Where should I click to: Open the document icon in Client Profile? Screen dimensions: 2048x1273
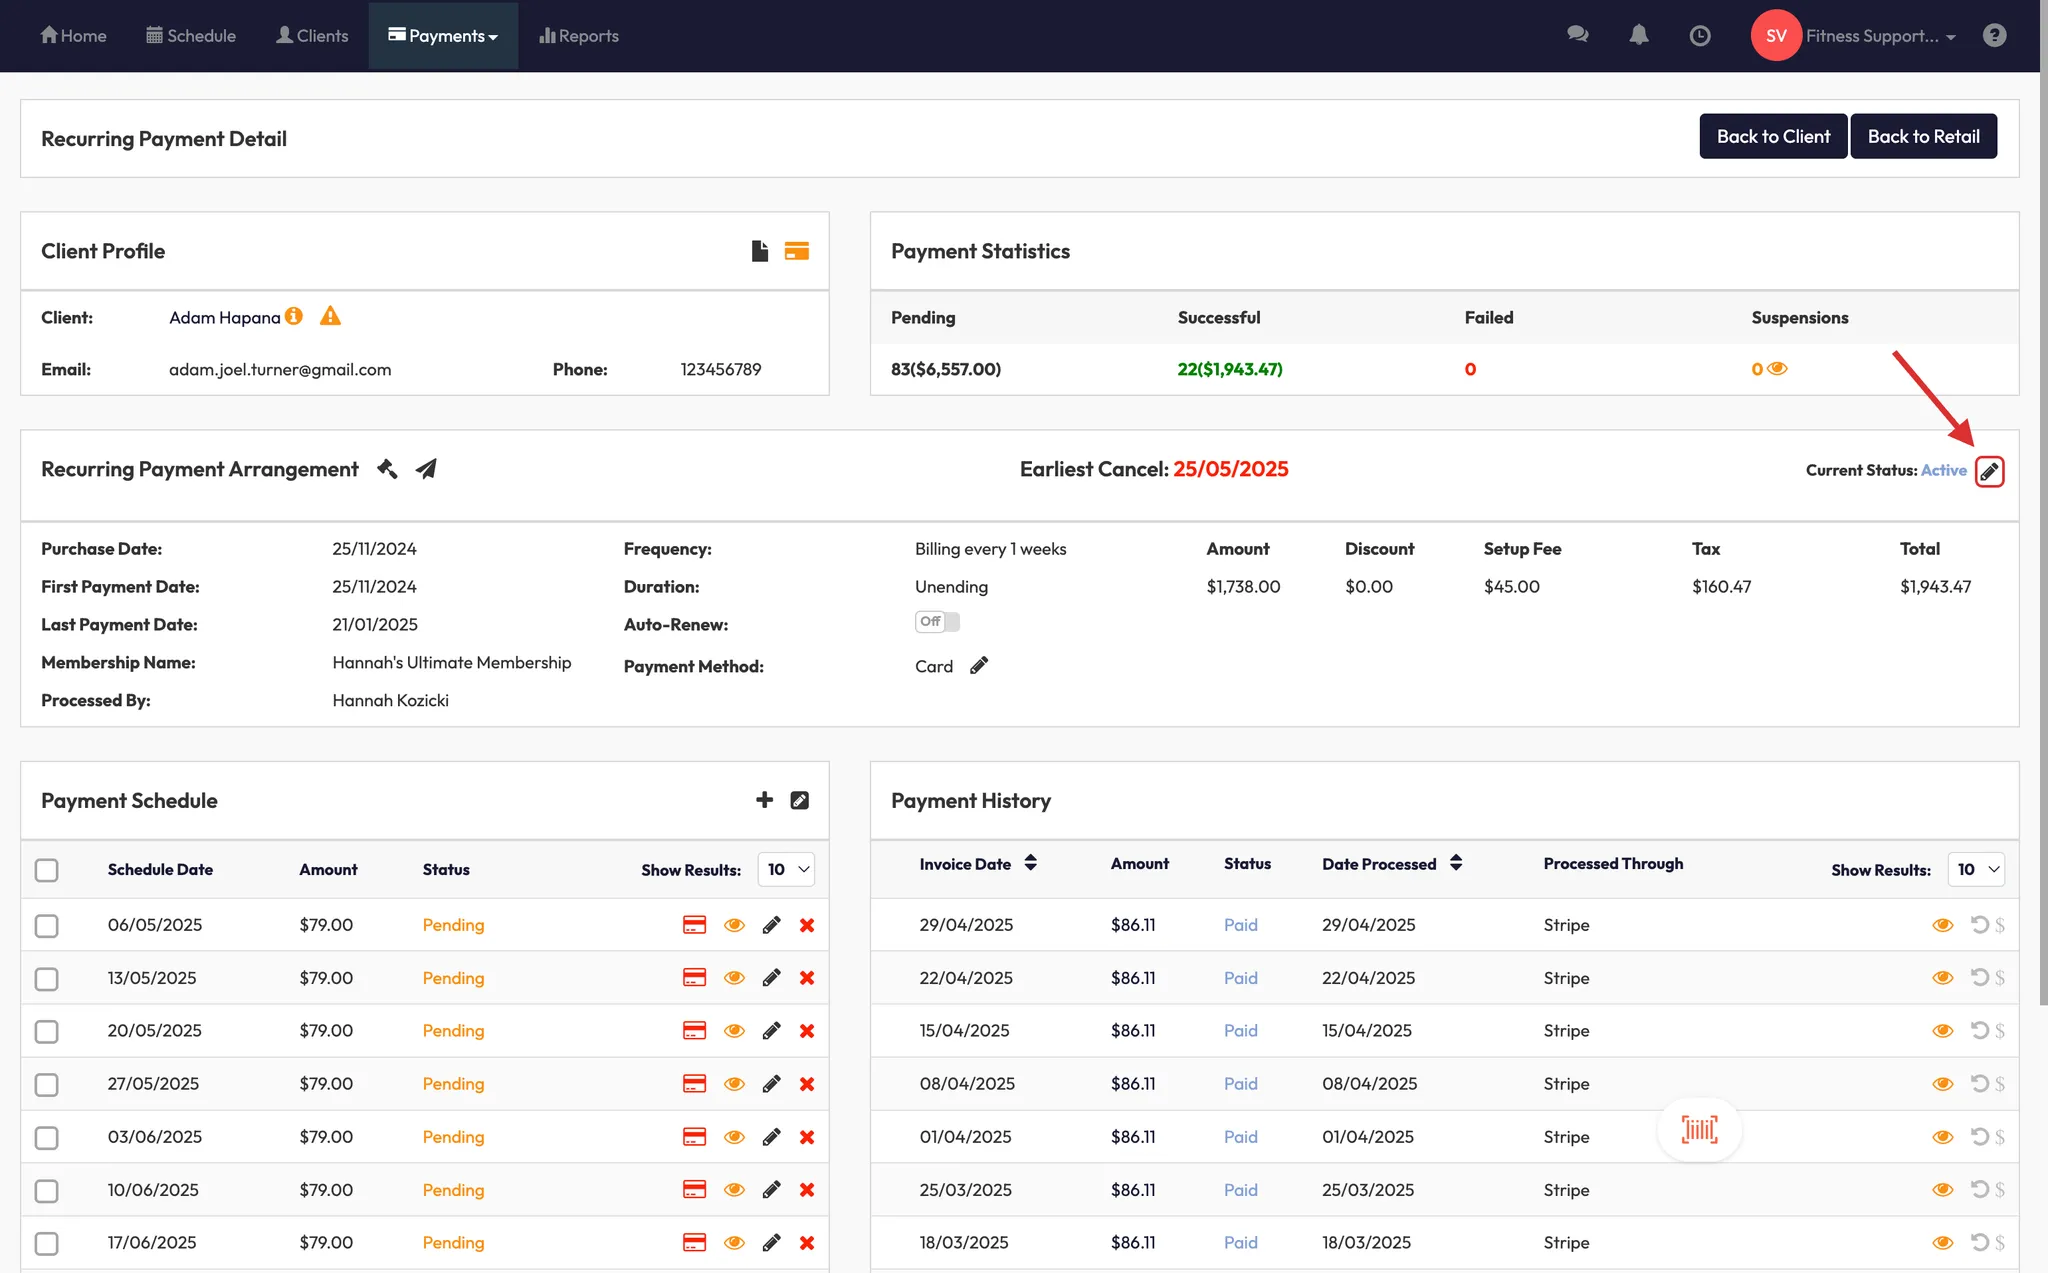coord(760,251)
